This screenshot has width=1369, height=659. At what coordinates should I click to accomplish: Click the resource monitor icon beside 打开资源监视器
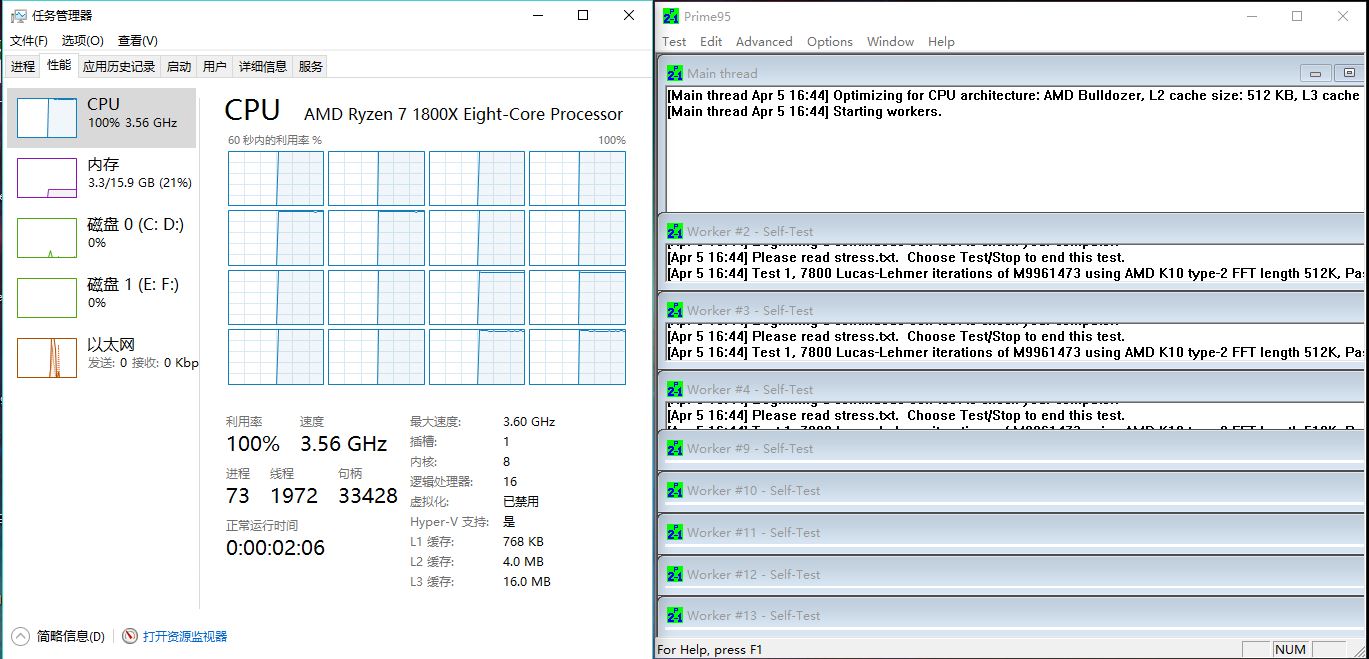click(129, 636)
